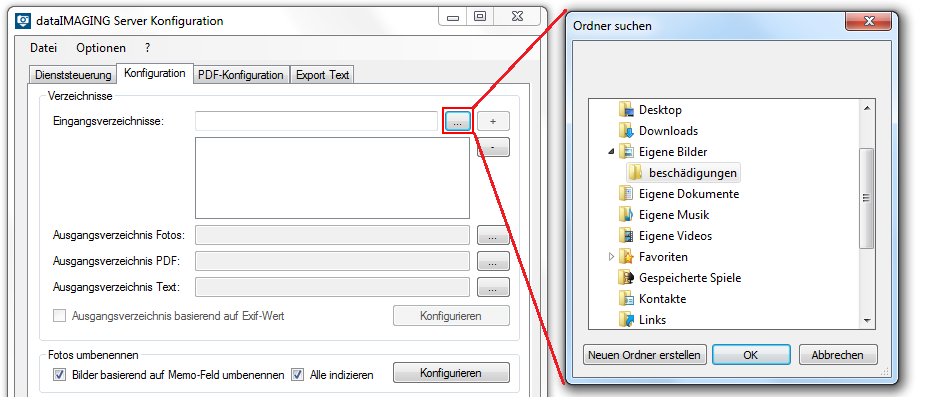Uncheck Bilder basierend auf Memo-Feld umbenennen
931x404 pixels.
[x=59, y=375]
